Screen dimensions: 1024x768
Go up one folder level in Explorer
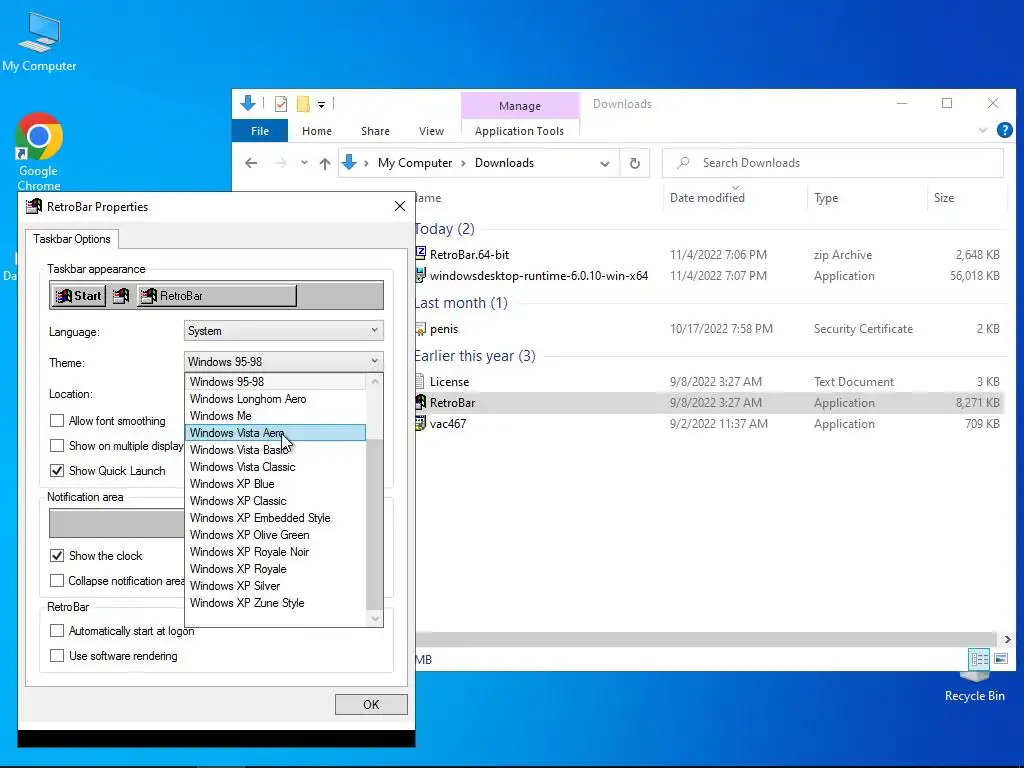click(x=325, y=163)
